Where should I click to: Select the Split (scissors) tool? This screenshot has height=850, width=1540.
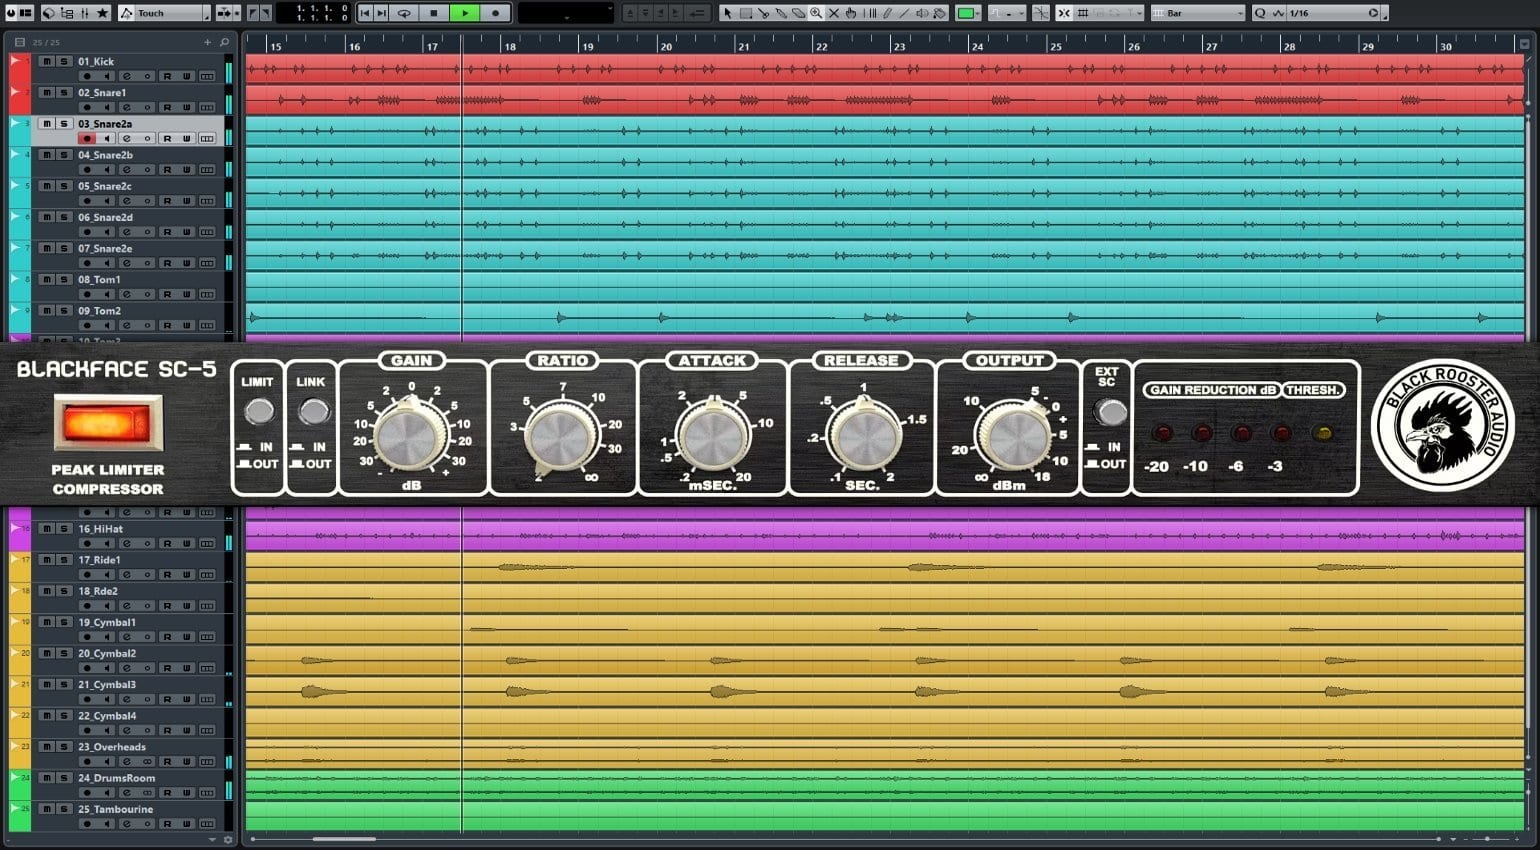point(764,13)
